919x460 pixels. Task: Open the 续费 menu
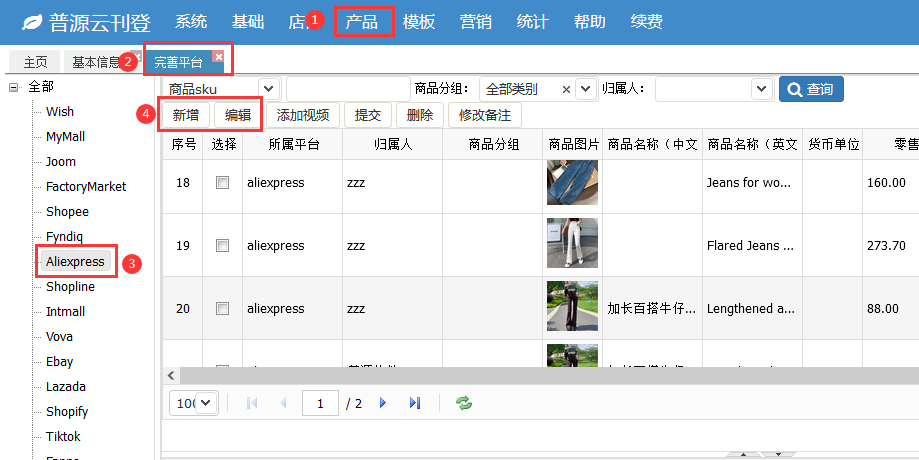[646, 22]
